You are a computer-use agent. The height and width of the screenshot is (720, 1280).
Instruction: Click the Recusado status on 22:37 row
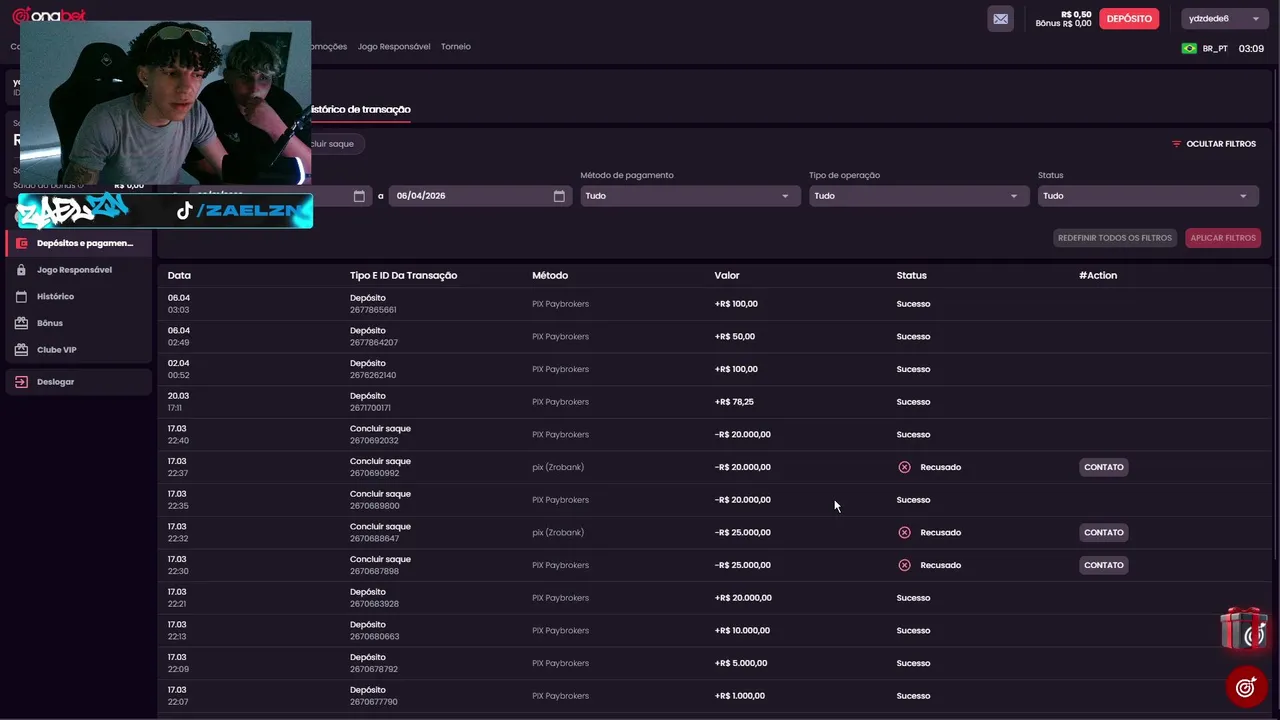tap(940, 467)
